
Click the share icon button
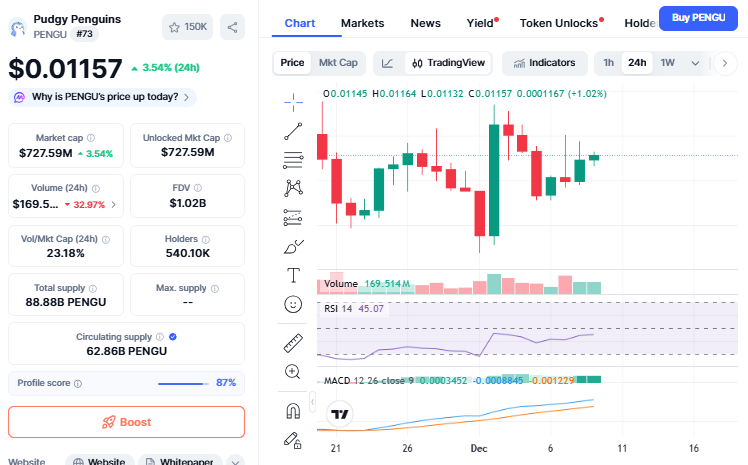point(232,27)
